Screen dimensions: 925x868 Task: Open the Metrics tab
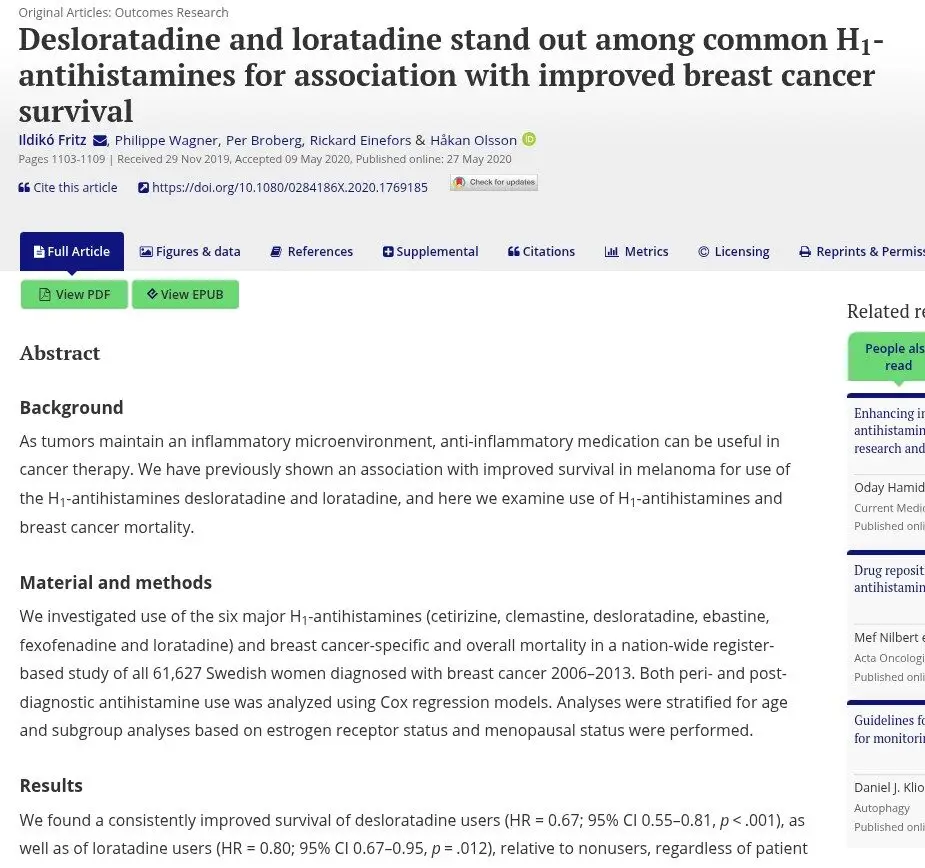[637, 251]
